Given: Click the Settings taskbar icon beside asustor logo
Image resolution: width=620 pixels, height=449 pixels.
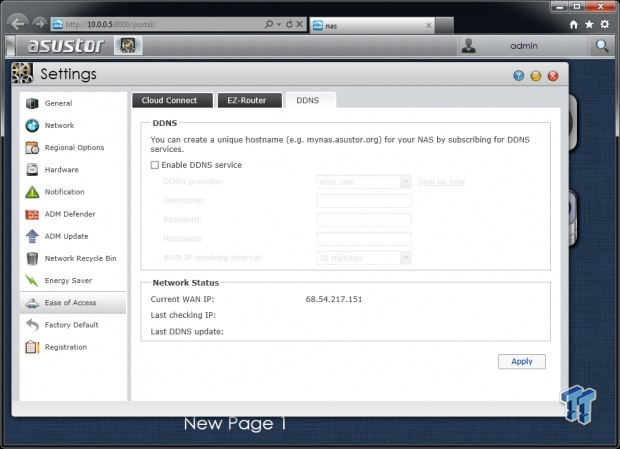Looking at the screenshot, I should [x=128, y=45].
